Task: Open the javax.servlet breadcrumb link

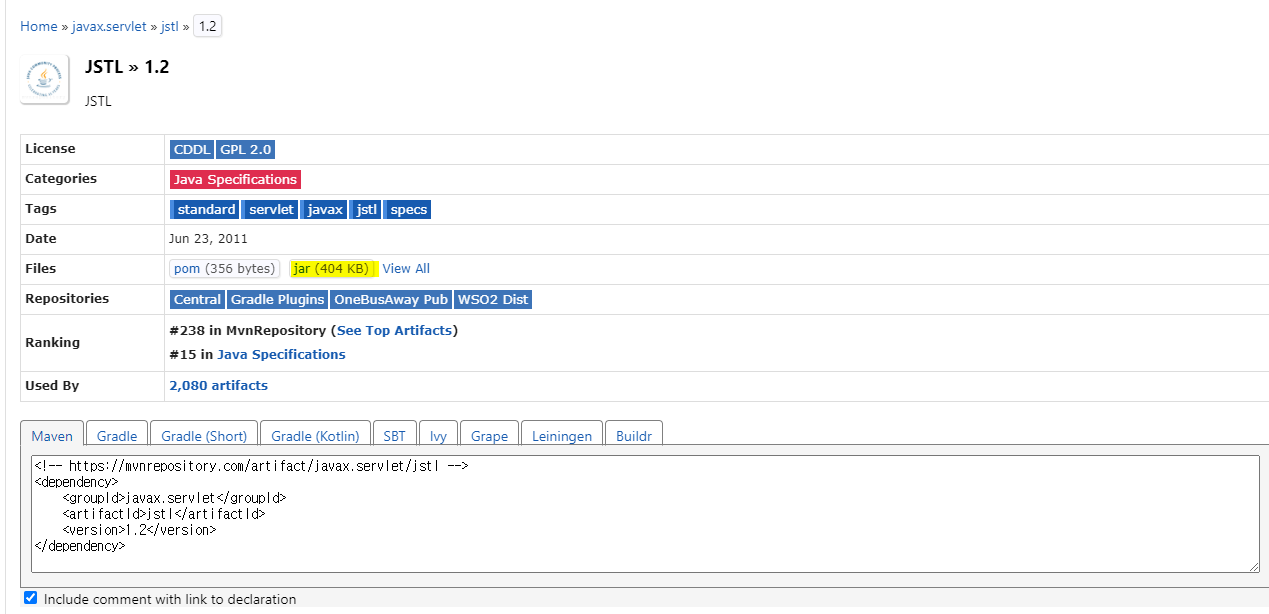Action: click(x=109, y=26)
